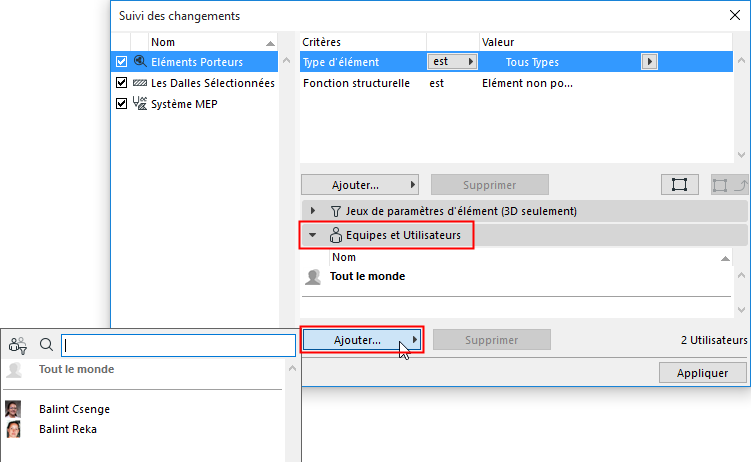Expand Jeux de paramètres d'élément section
This screenshot has width=751, height=462.
coord(313,211)
